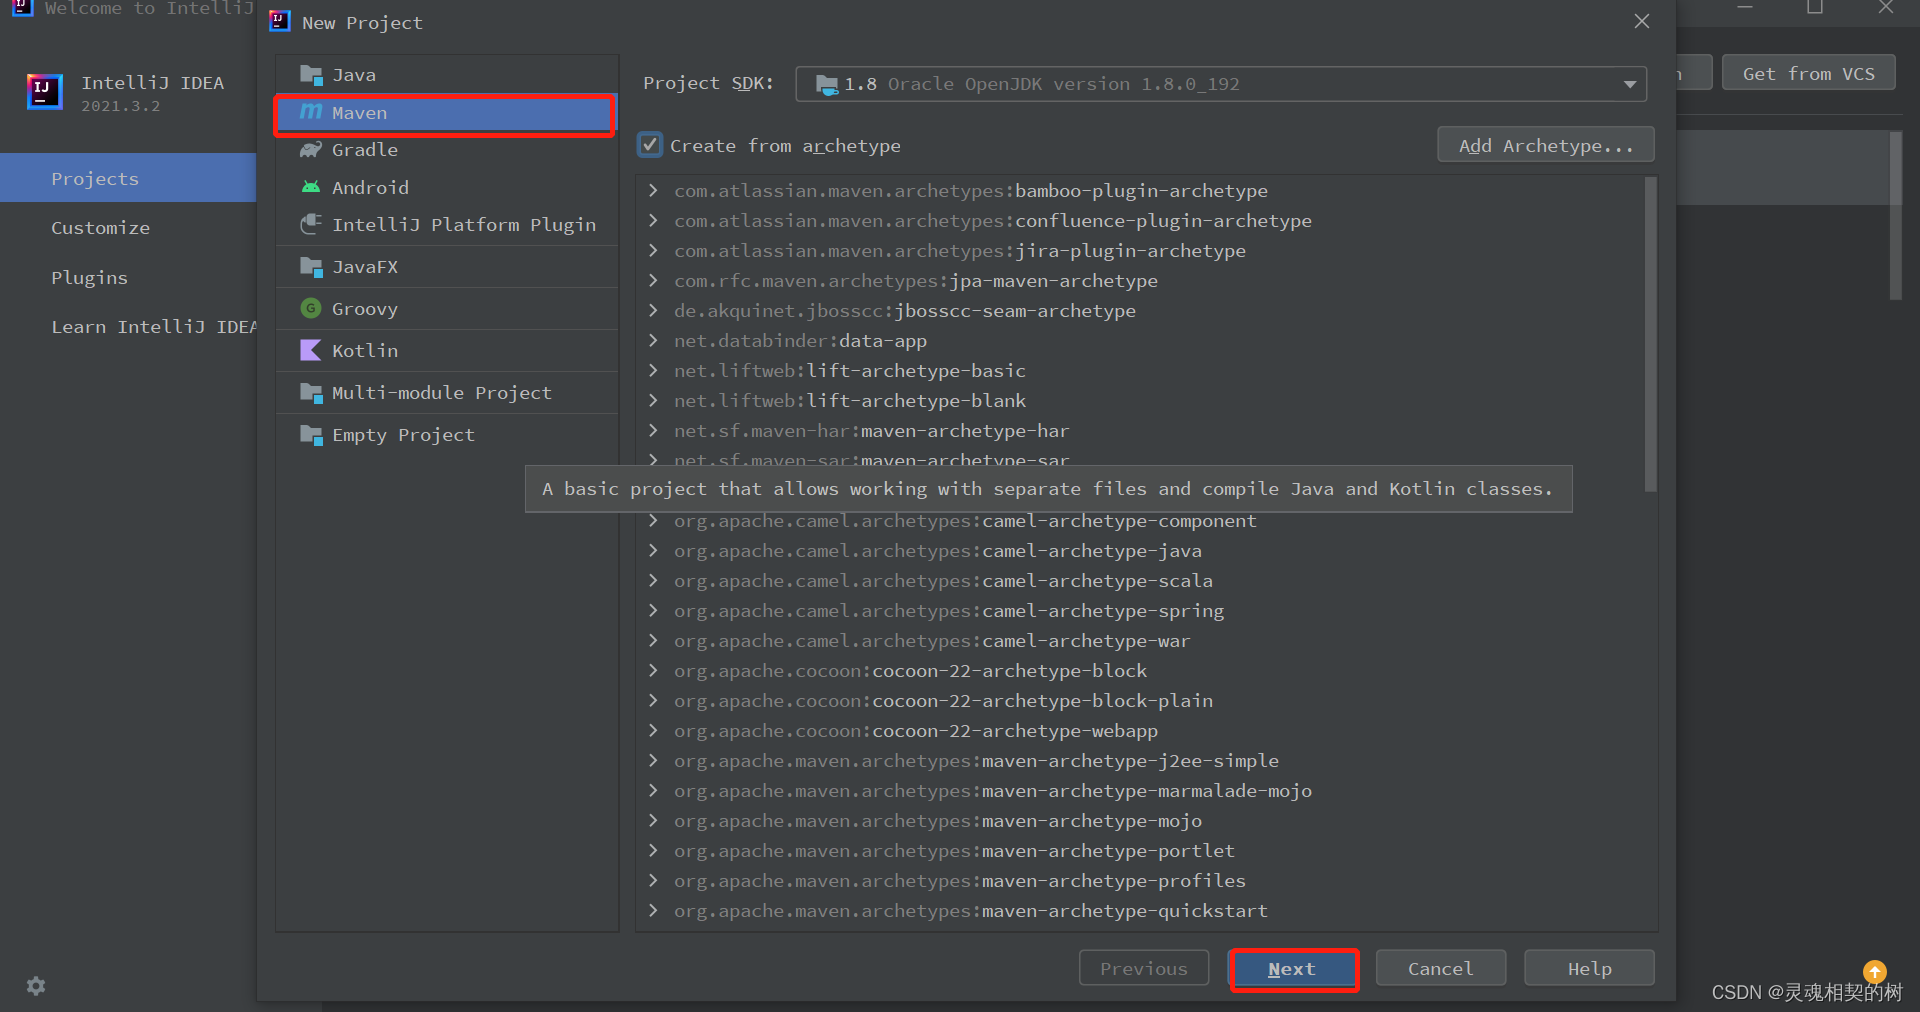Expand jbosscc-seam-archetype entry

pos(653,310)
